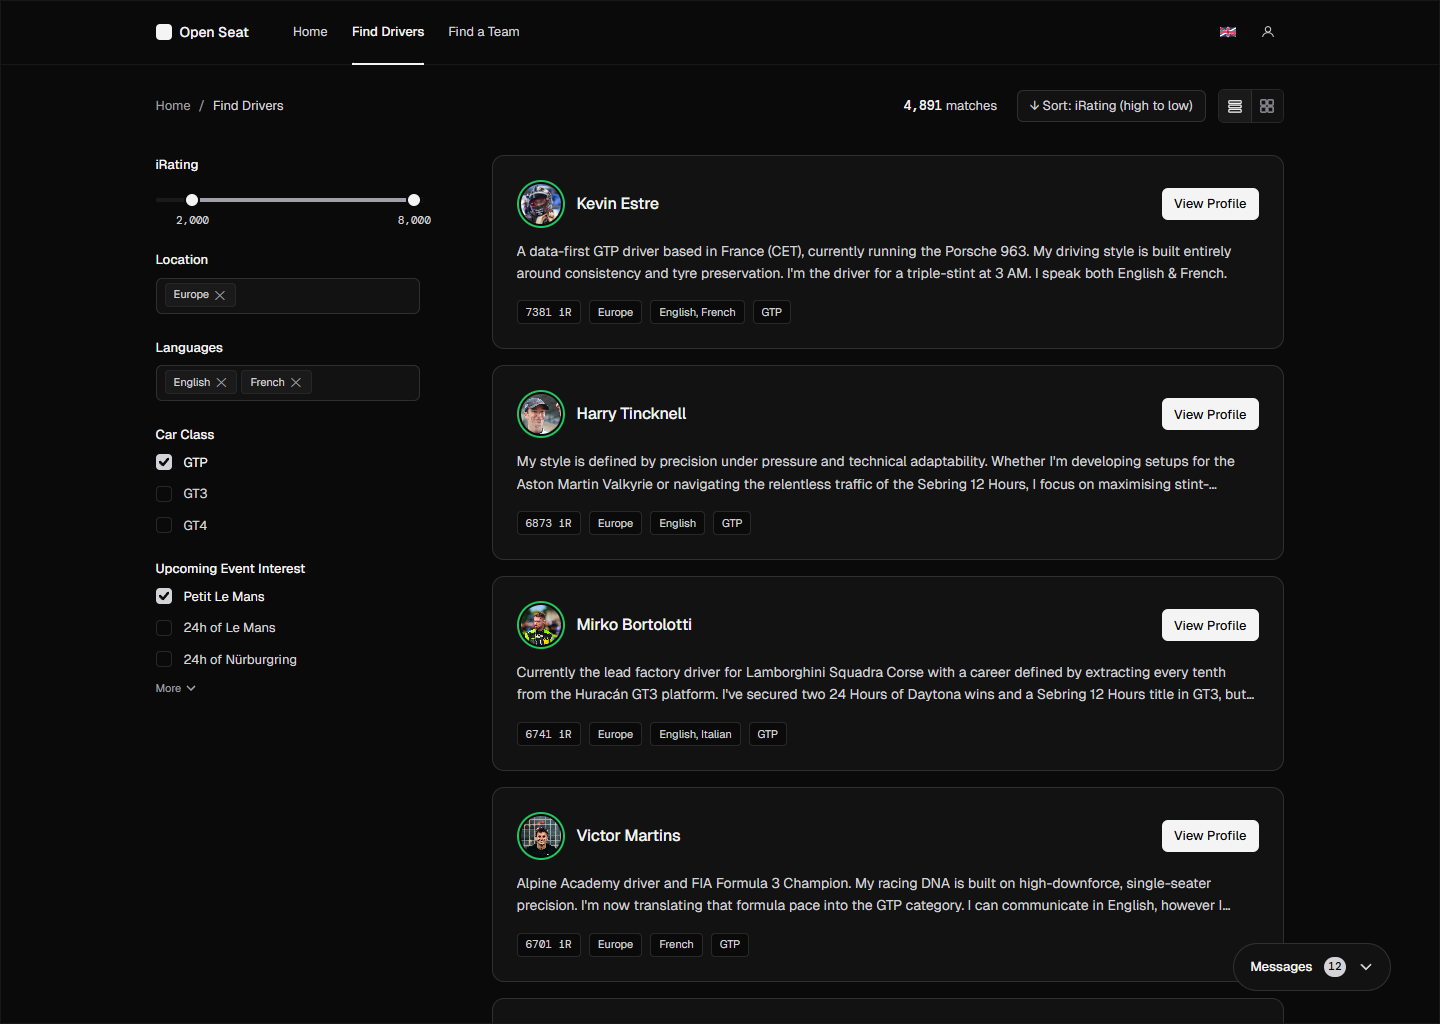The image size is (1440, 1024).
Task: Click the Home breadcrumb link
Action: click(x=173, y=106)
